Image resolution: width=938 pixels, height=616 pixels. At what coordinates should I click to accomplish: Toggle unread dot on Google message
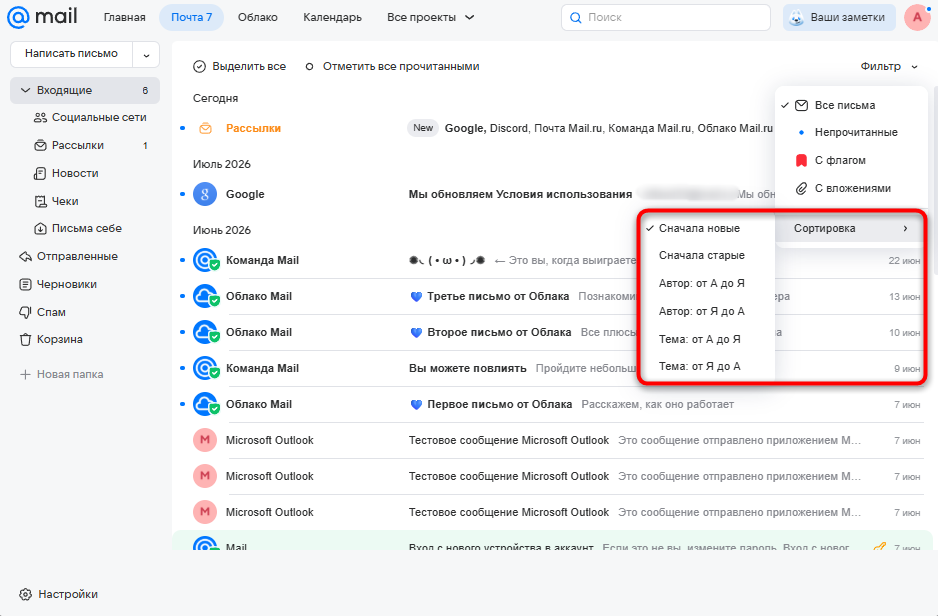coord(182,194)
